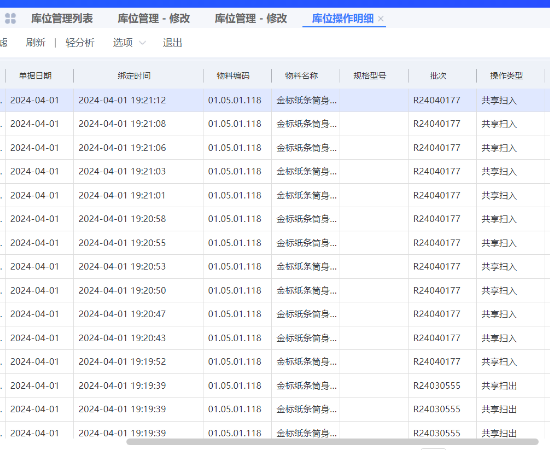Select cell 2024-04-01 19:19:52

[x=122, y=362]
